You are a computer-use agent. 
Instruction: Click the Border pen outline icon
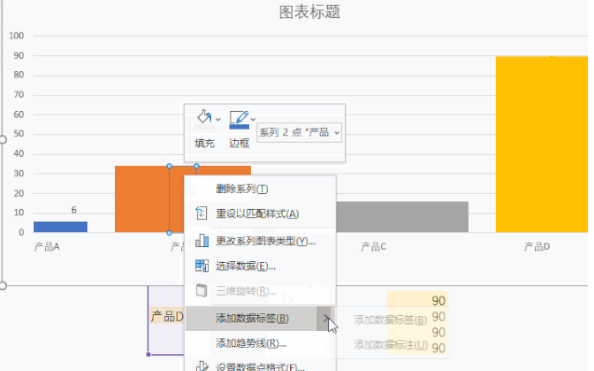[239, 119]
